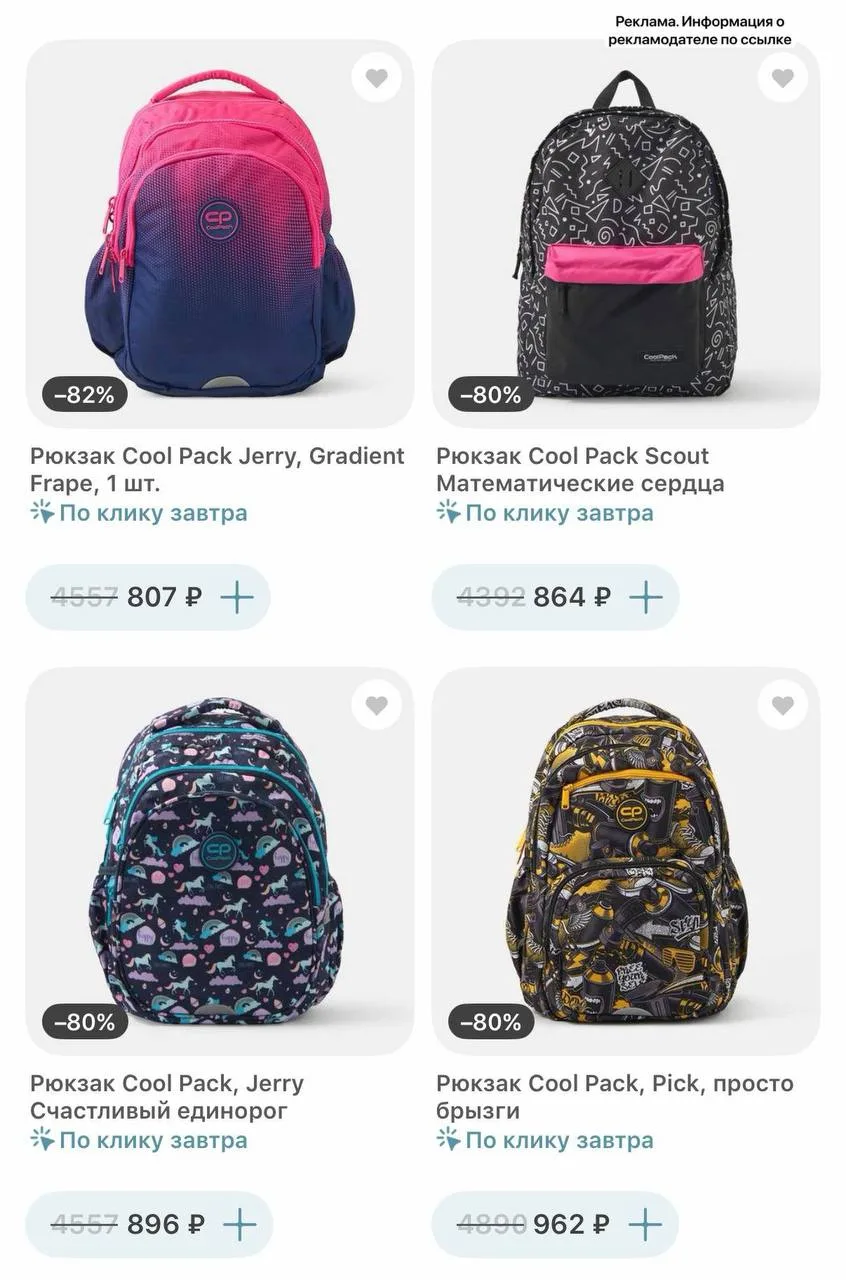Favorite the Jerry Gradient Frape backpack heart

376,78
